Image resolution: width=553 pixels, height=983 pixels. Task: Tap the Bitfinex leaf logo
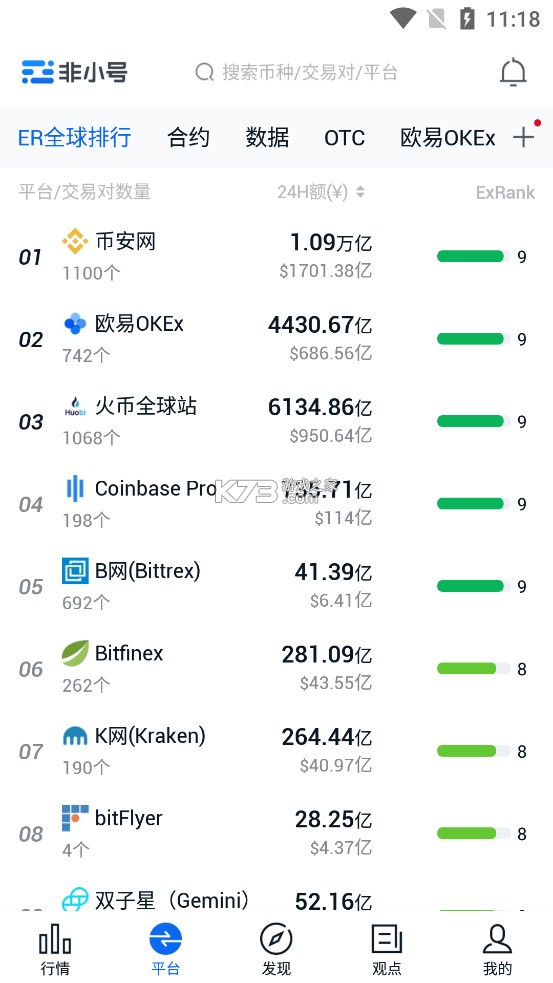[75, 653]
